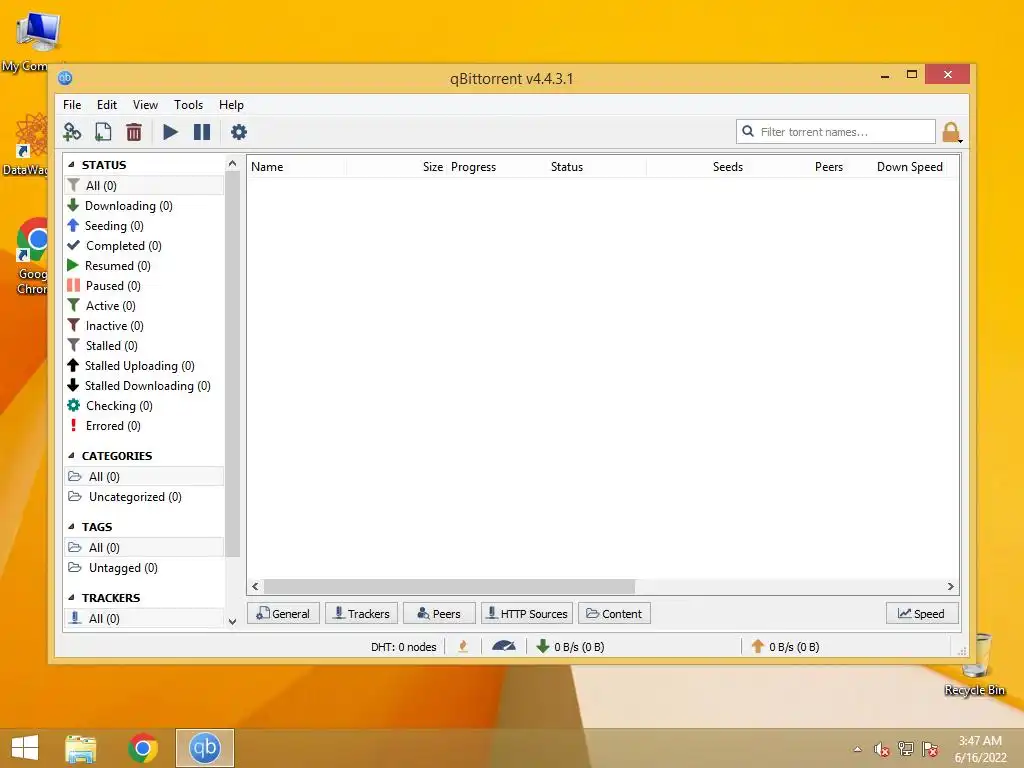Screen dimensions: 1024x768
Task: Sort by the Seeds column header
Action: 696,167
